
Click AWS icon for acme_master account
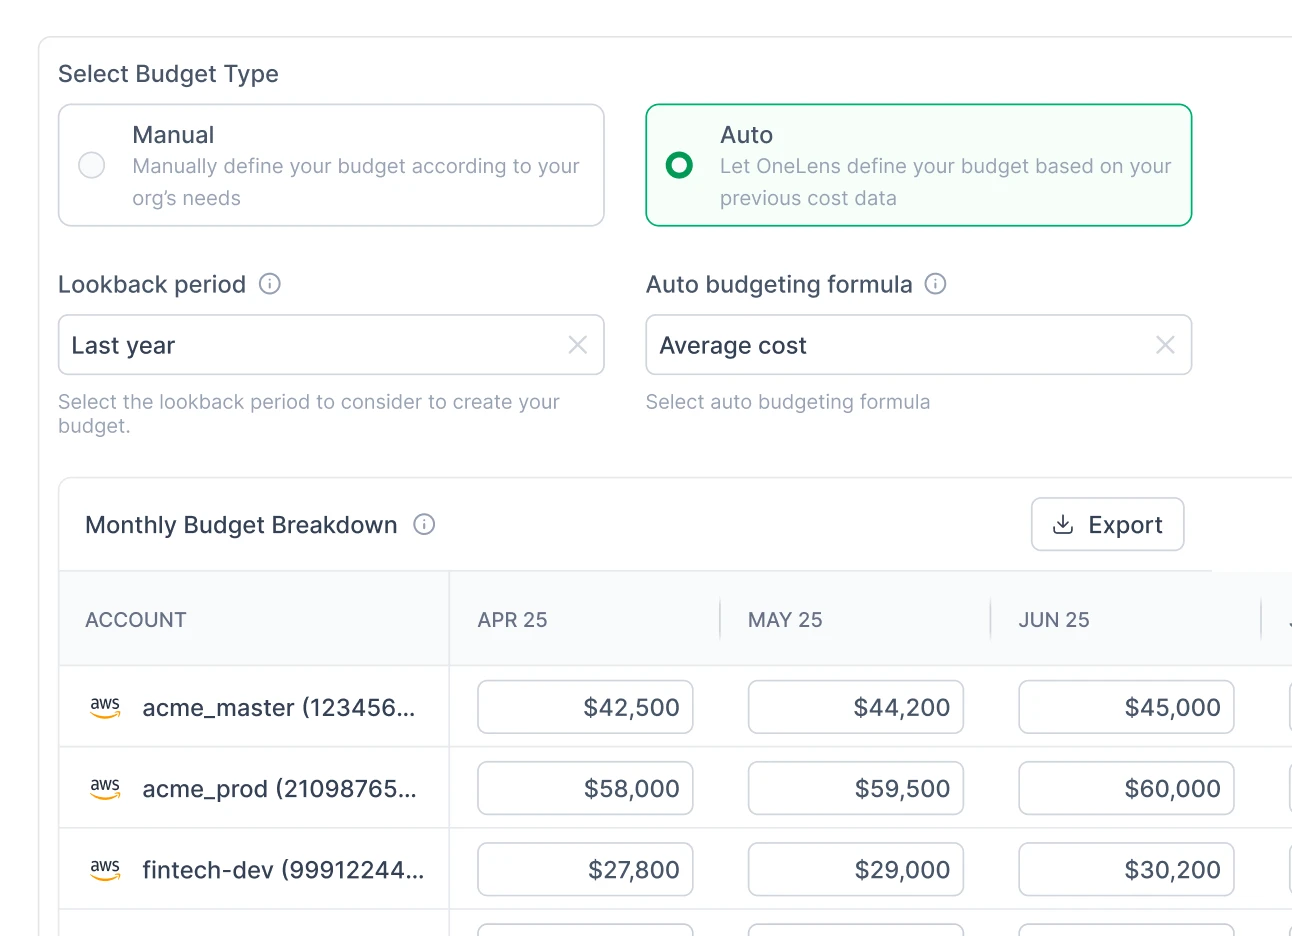[105, 707]
